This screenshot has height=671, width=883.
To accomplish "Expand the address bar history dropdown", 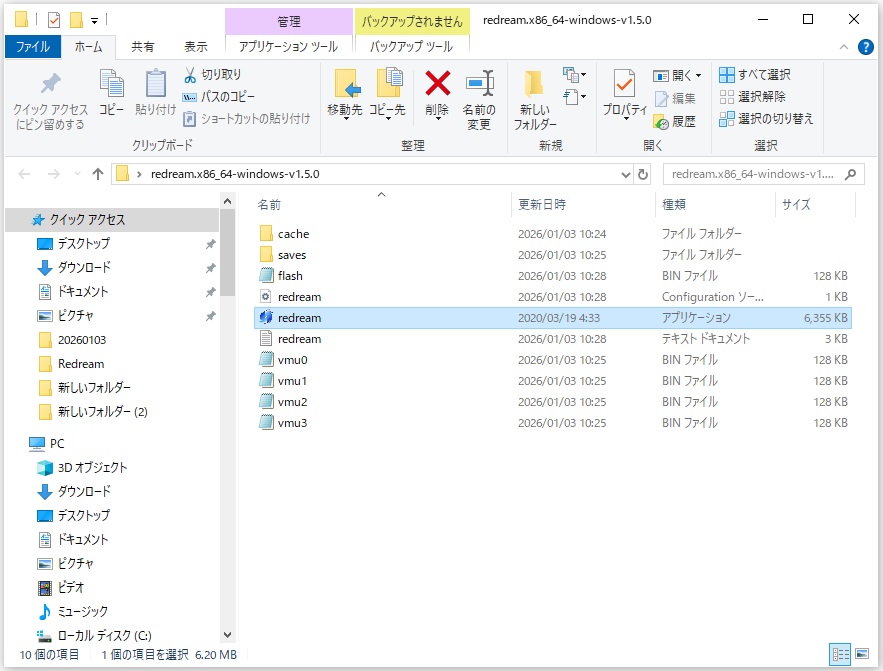I will point(625,175).
